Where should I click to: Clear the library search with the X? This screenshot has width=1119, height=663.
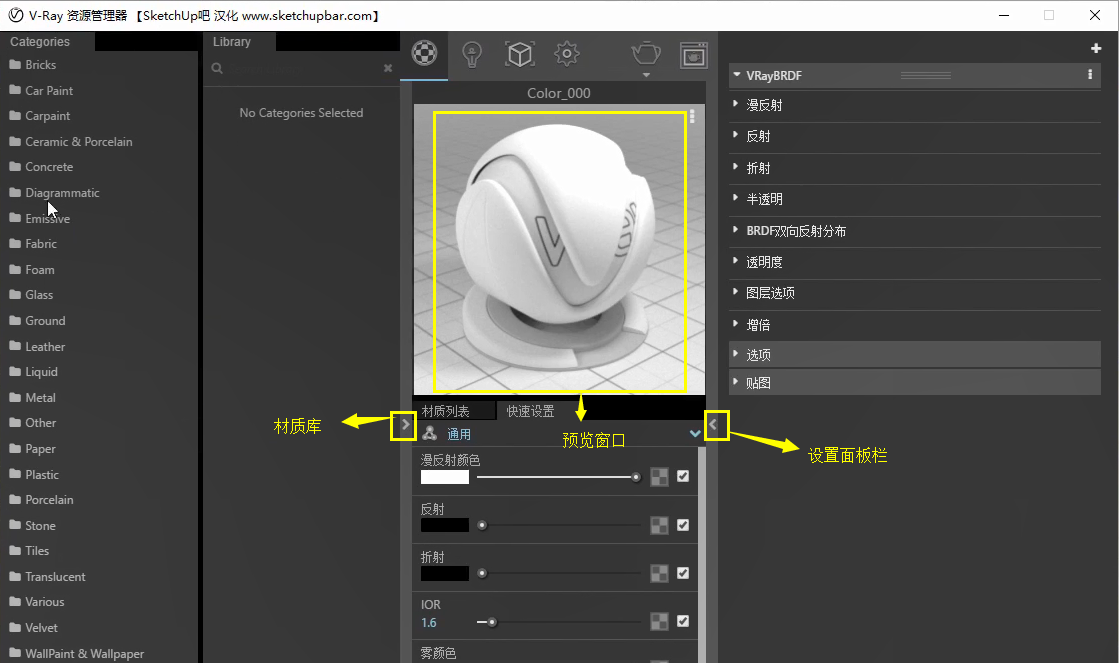[388, 68]
